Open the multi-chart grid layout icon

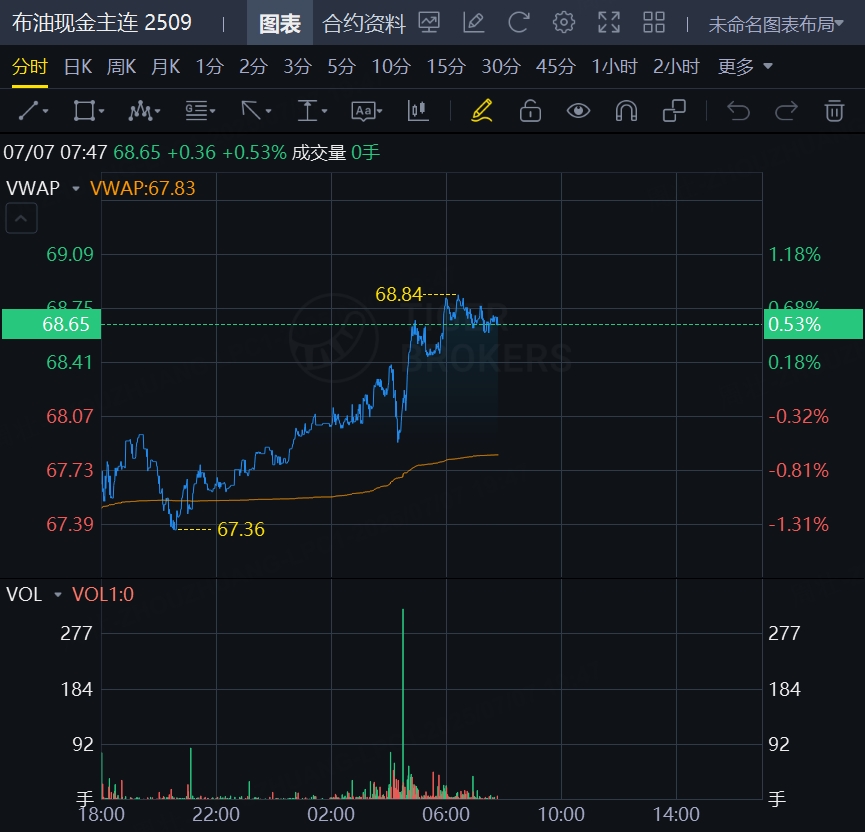(654, 23)
